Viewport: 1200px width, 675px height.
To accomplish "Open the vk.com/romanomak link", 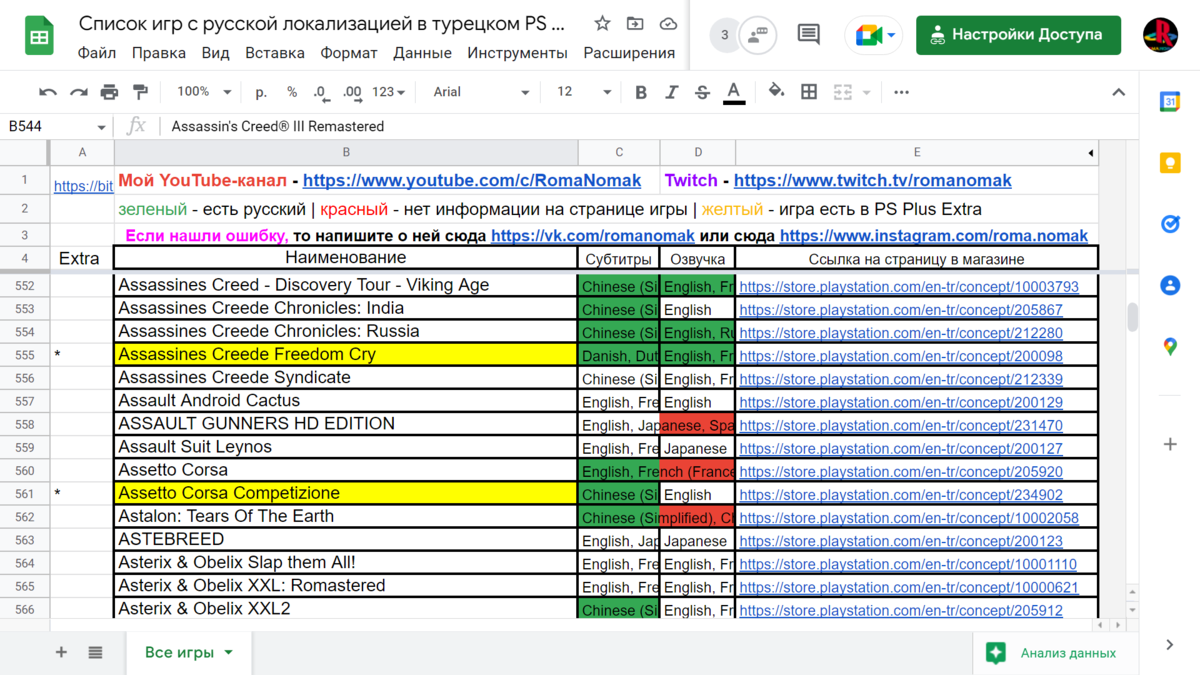I will point(593,236).
